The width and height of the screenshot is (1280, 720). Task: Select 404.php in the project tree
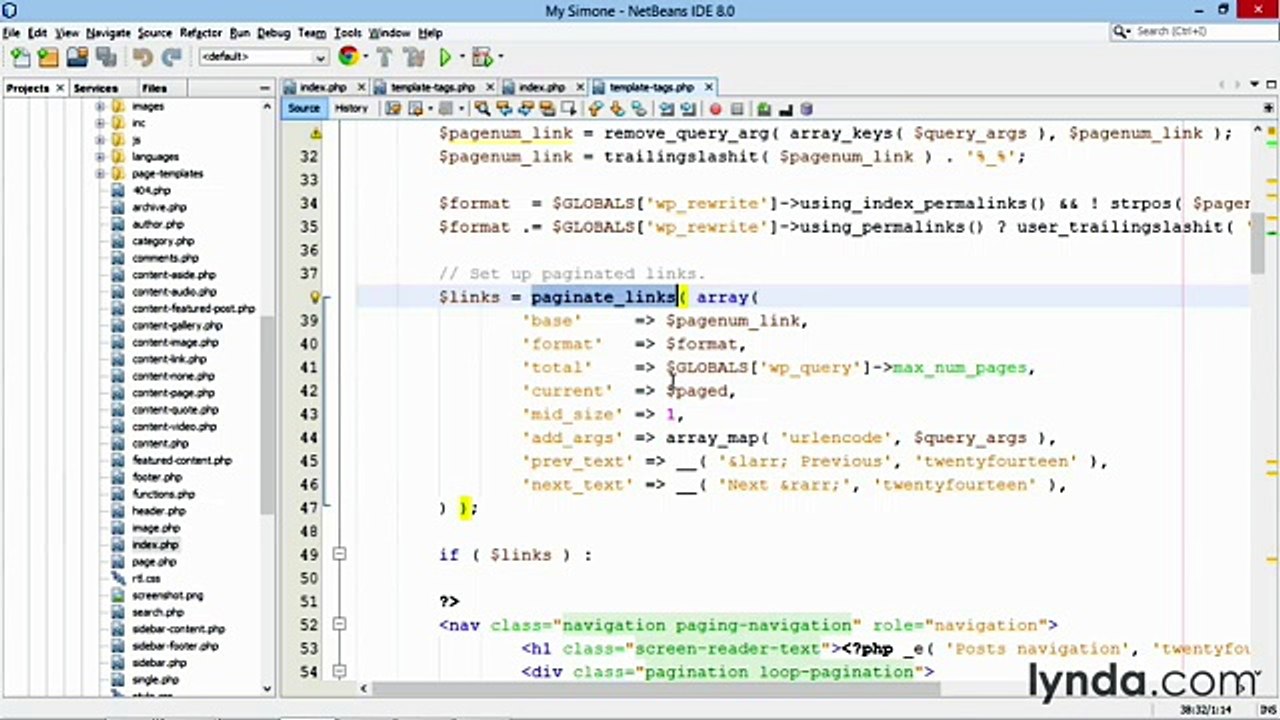[151, 190]
